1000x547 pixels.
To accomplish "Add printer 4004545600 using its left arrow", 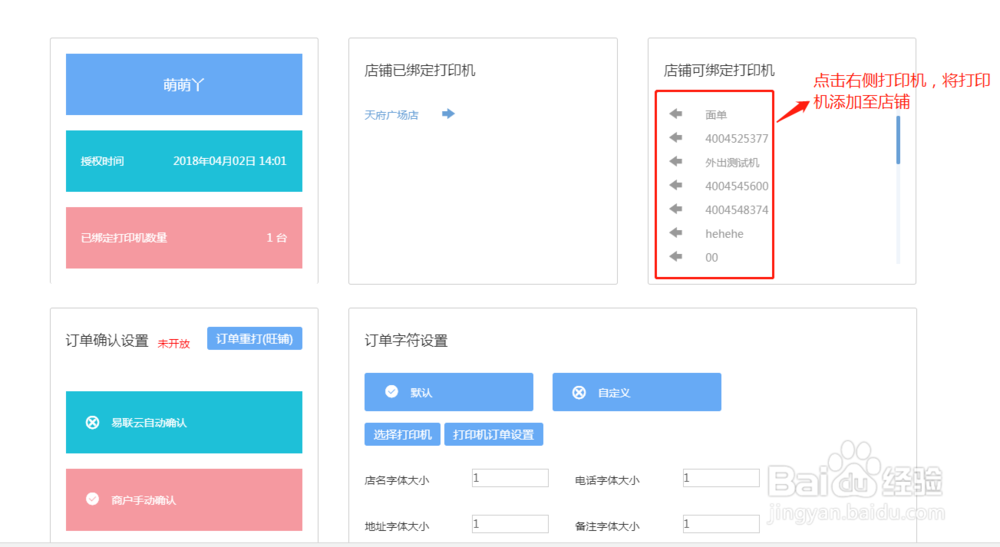I will (x=676, y=186).
